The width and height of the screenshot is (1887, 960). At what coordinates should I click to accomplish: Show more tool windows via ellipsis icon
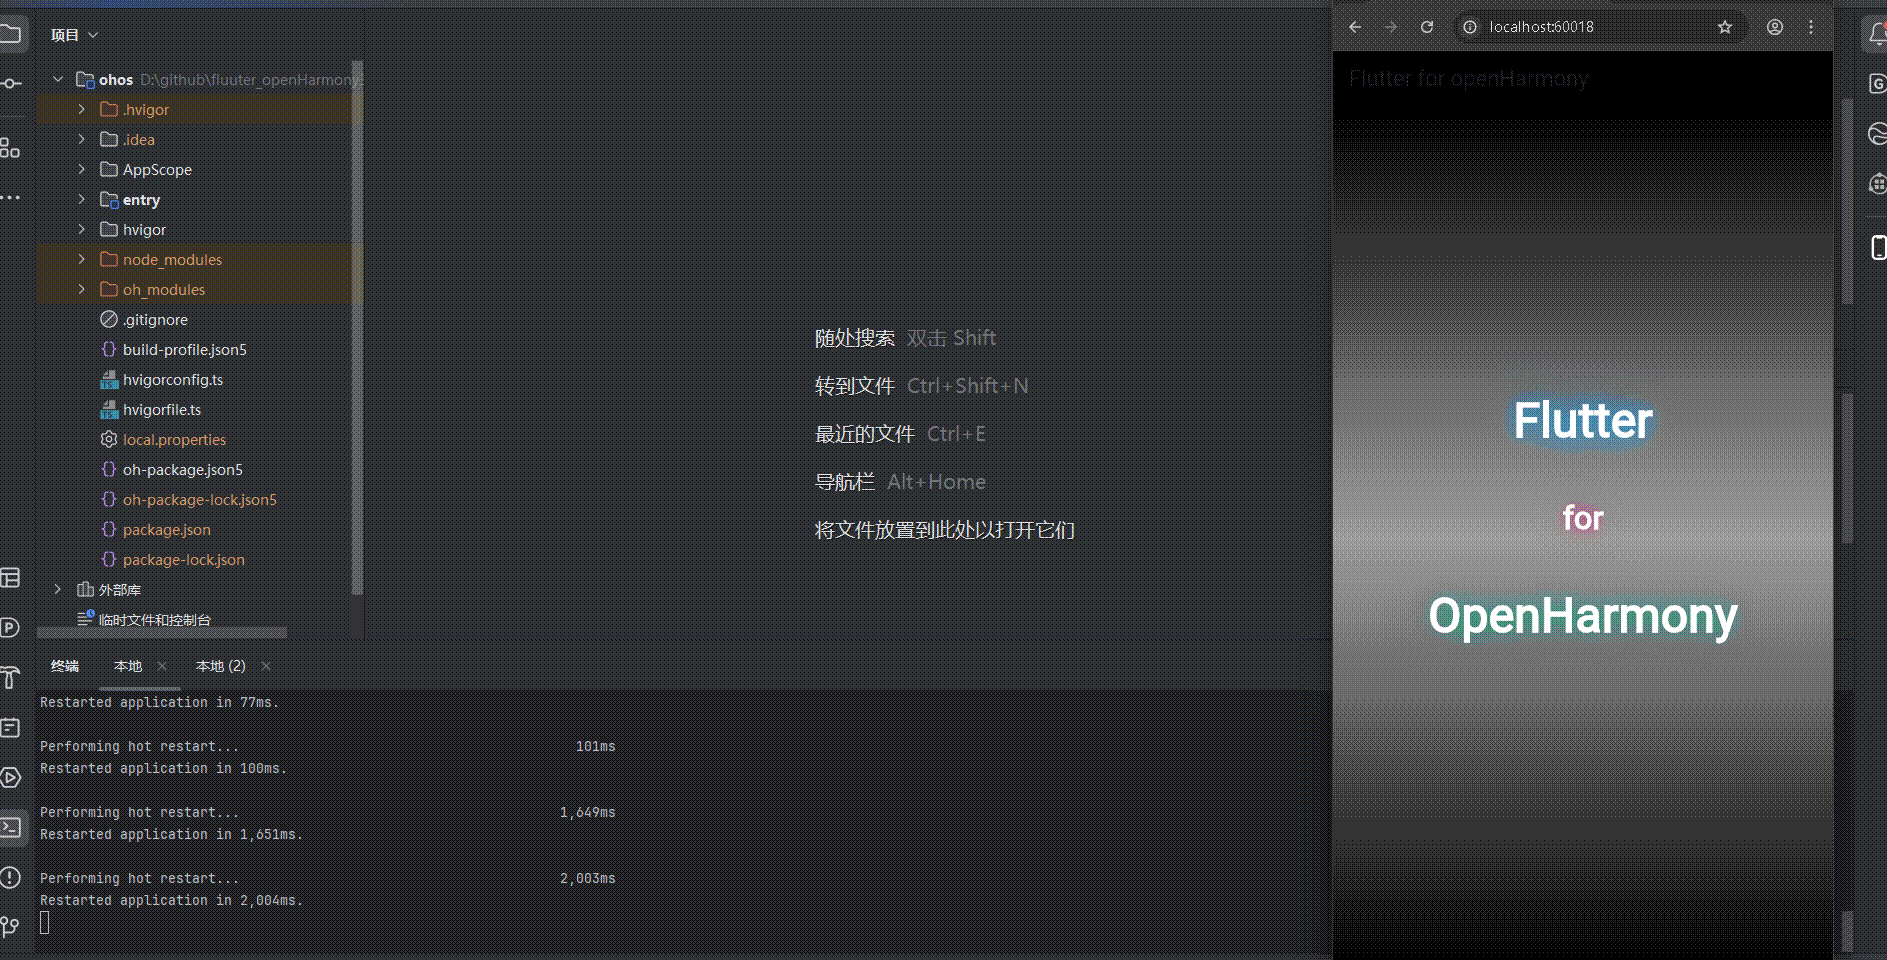(x=10, y=198)
